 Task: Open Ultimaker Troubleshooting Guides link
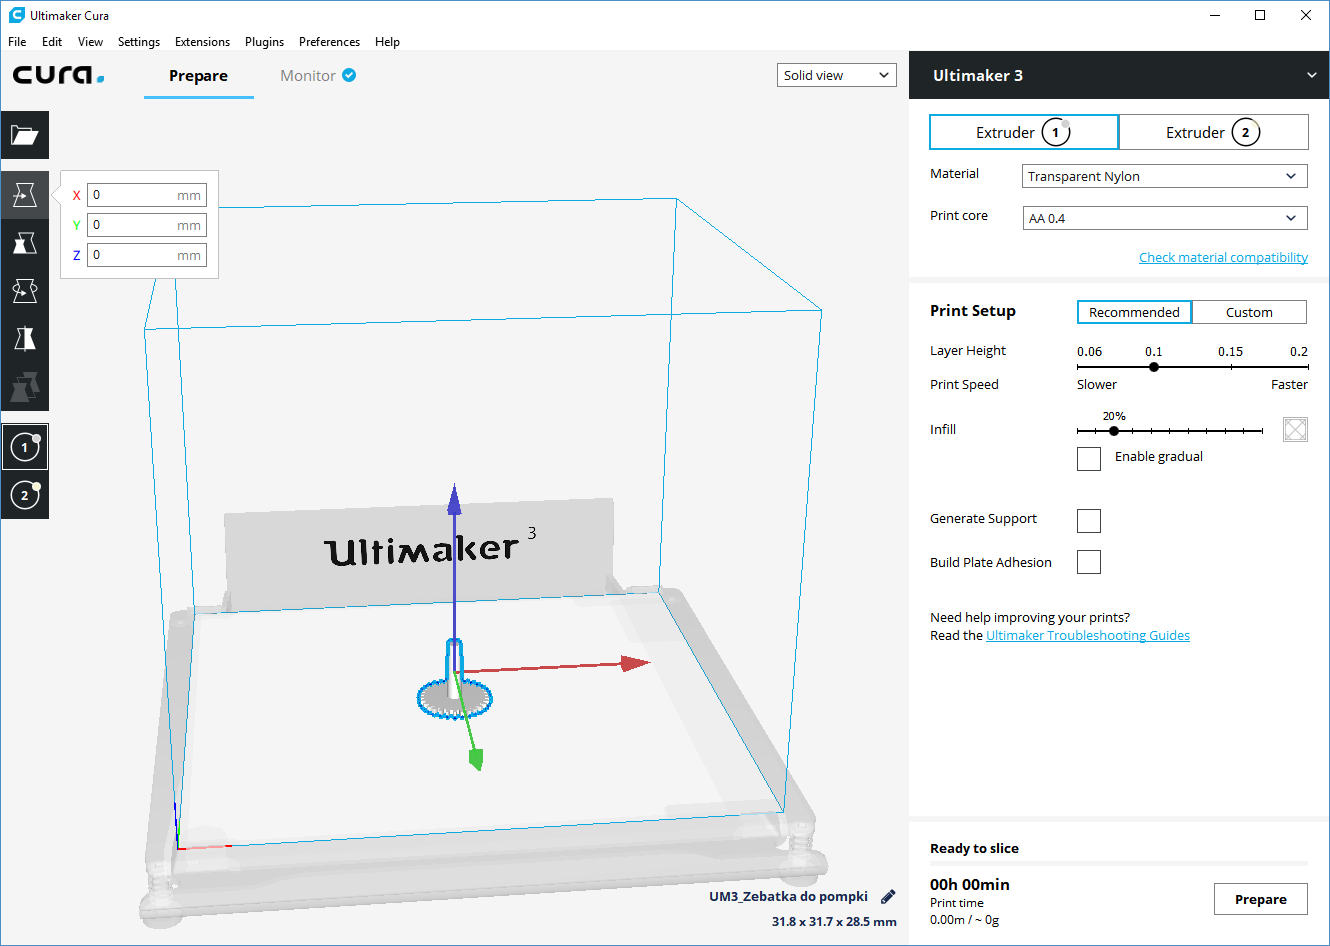coord(1088,635)
